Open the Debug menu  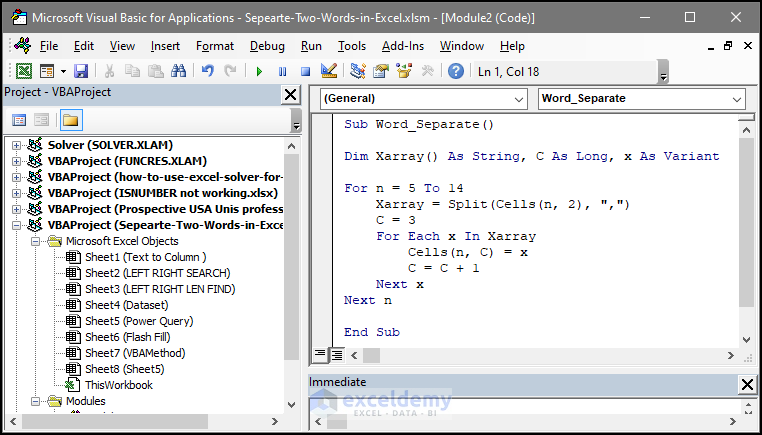pyautogui.click(x=267, y=46)
